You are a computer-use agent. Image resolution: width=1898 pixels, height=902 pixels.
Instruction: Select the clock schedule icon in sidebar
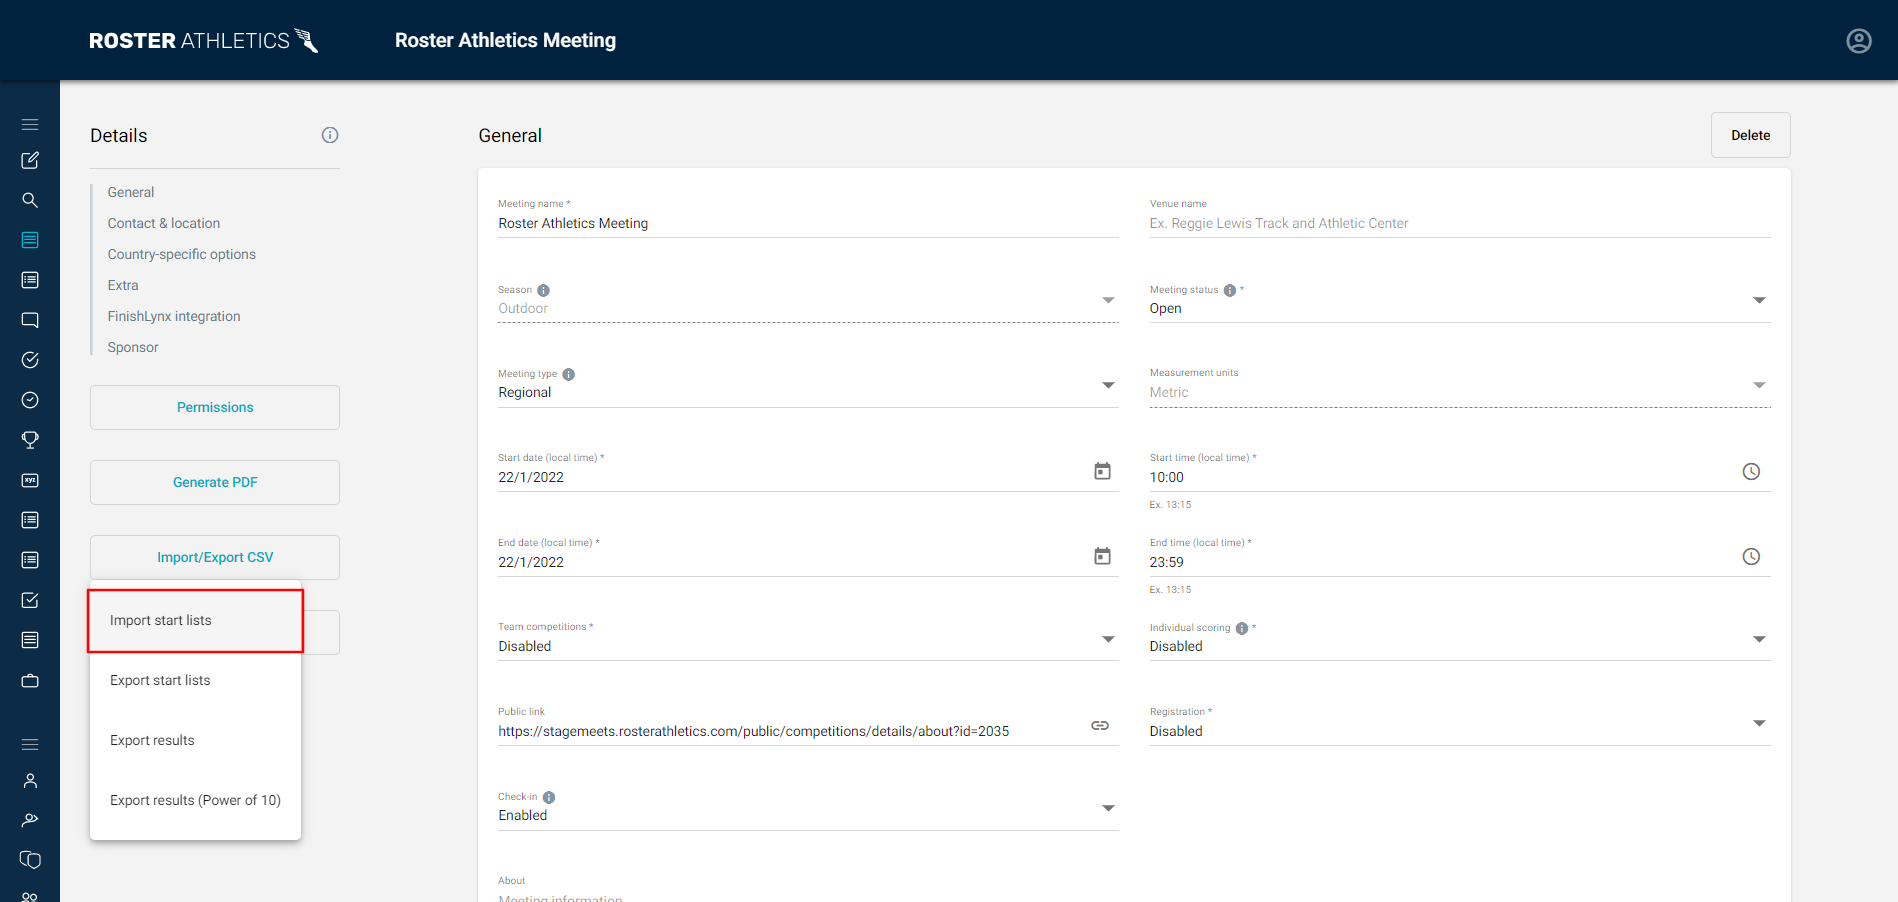30,400
